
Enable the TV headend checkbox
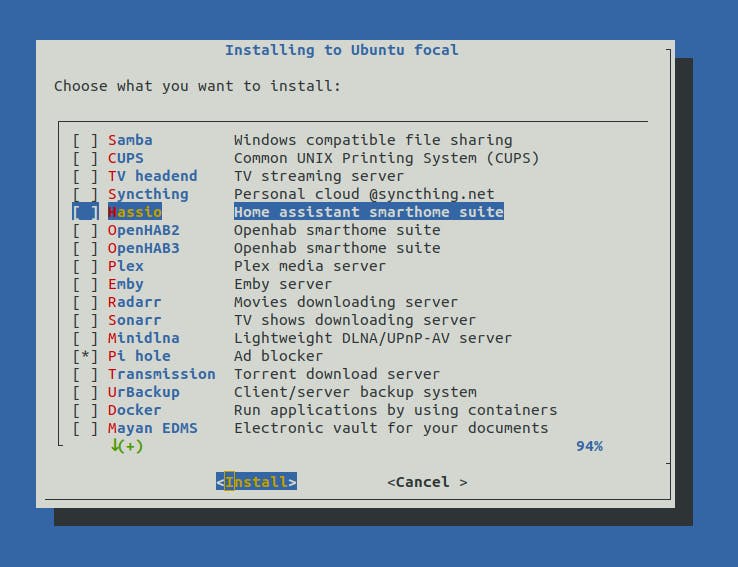pyautogui.click(x=85, y=176)
